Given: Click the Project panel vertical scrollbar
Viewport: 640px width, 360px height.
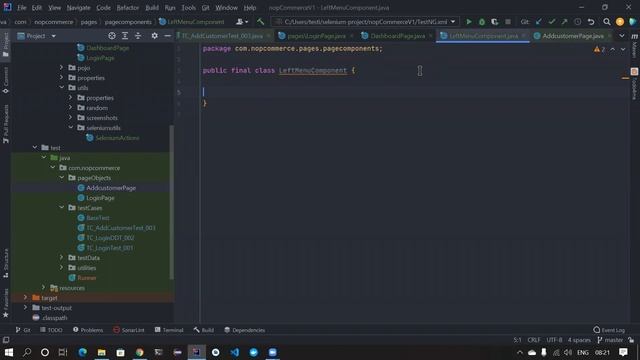Looking at the screenshot, I should click(171, 202).
